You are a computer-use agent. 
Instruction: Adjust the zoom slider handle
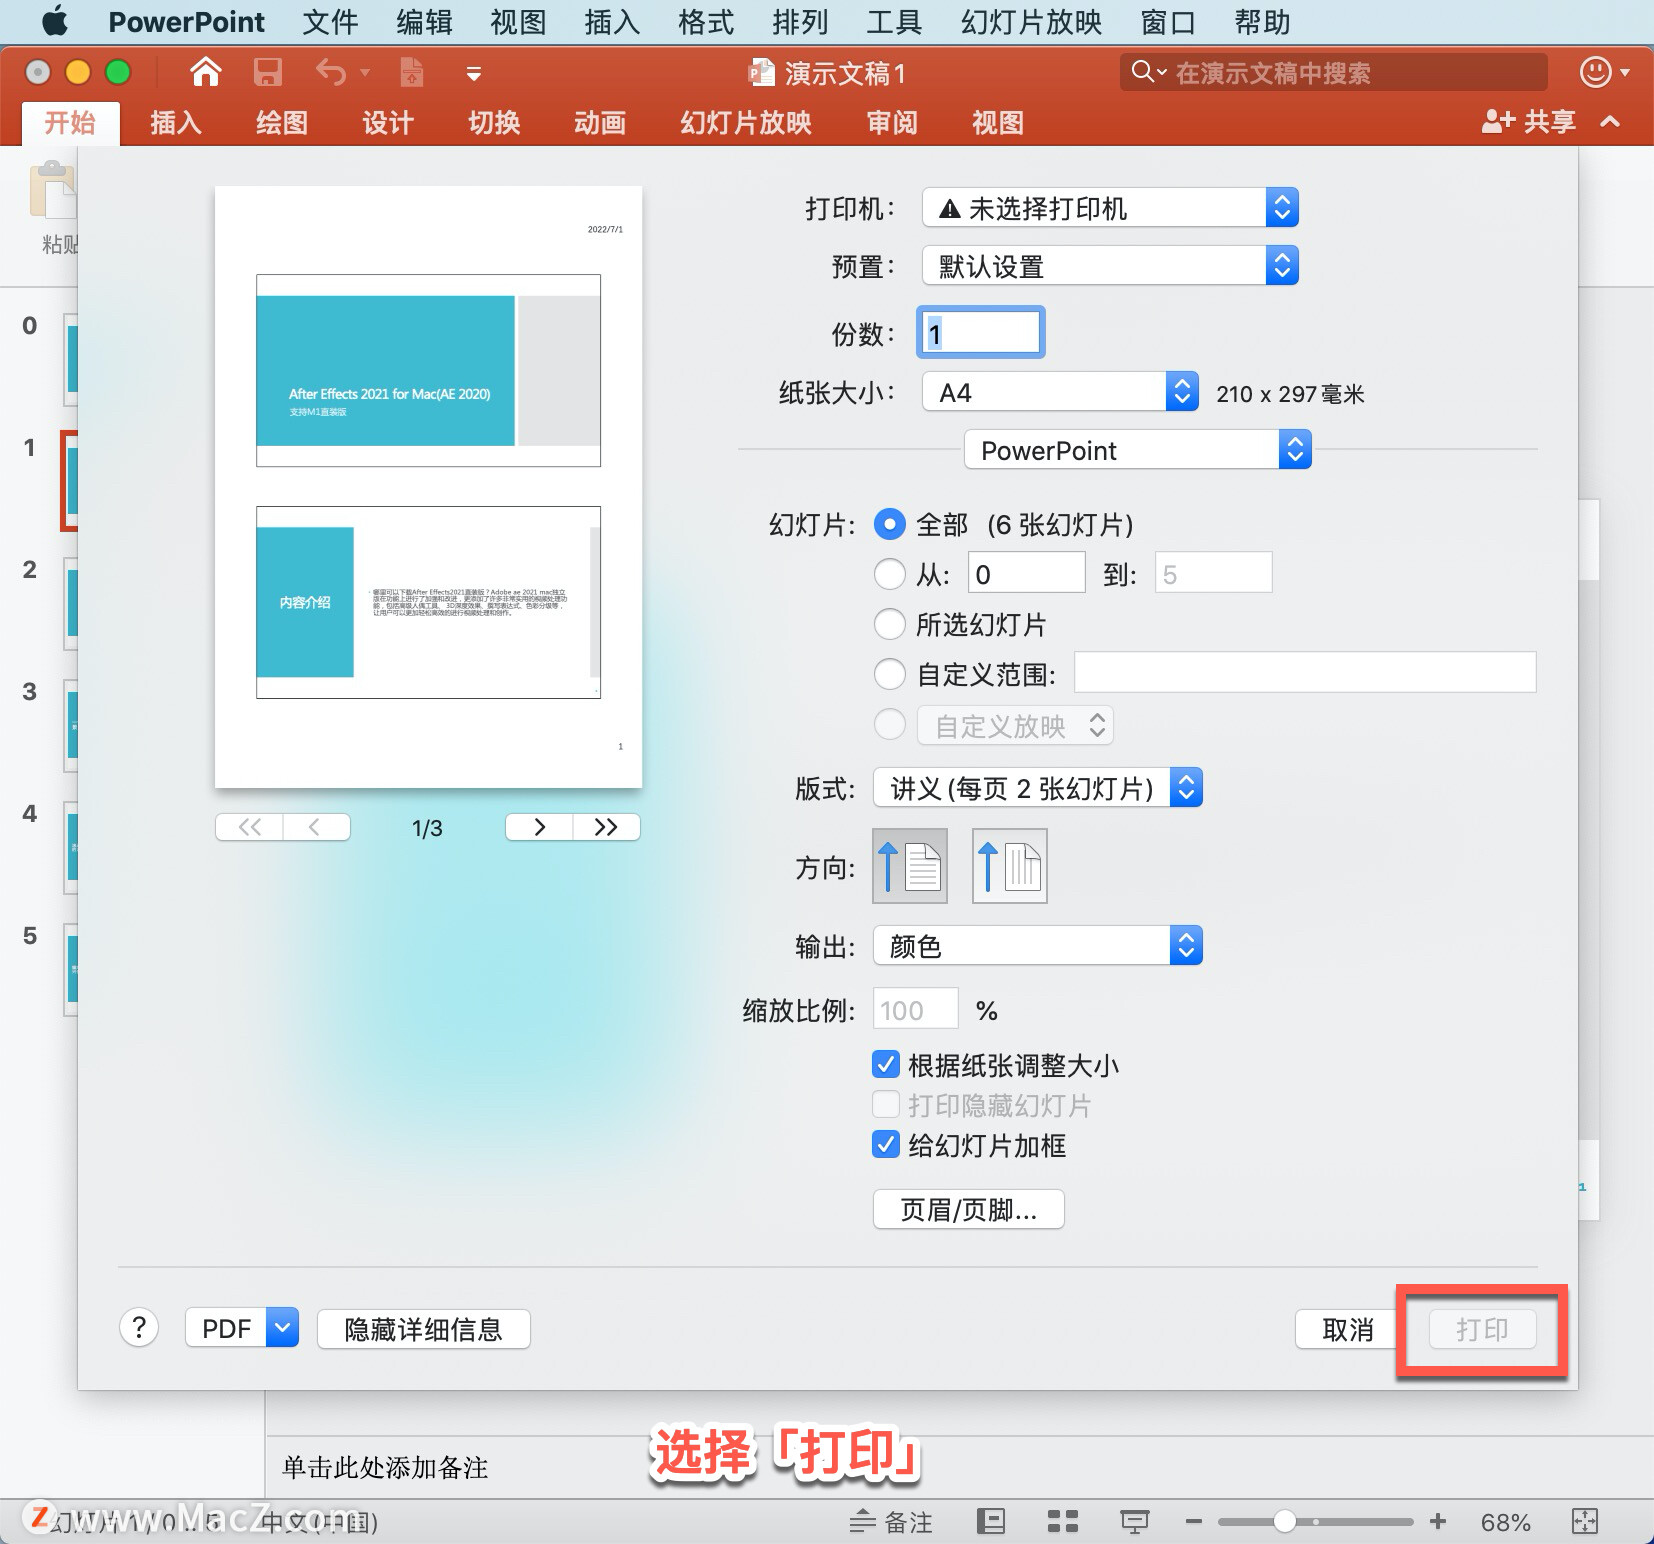click(x=1285, y=1522)
